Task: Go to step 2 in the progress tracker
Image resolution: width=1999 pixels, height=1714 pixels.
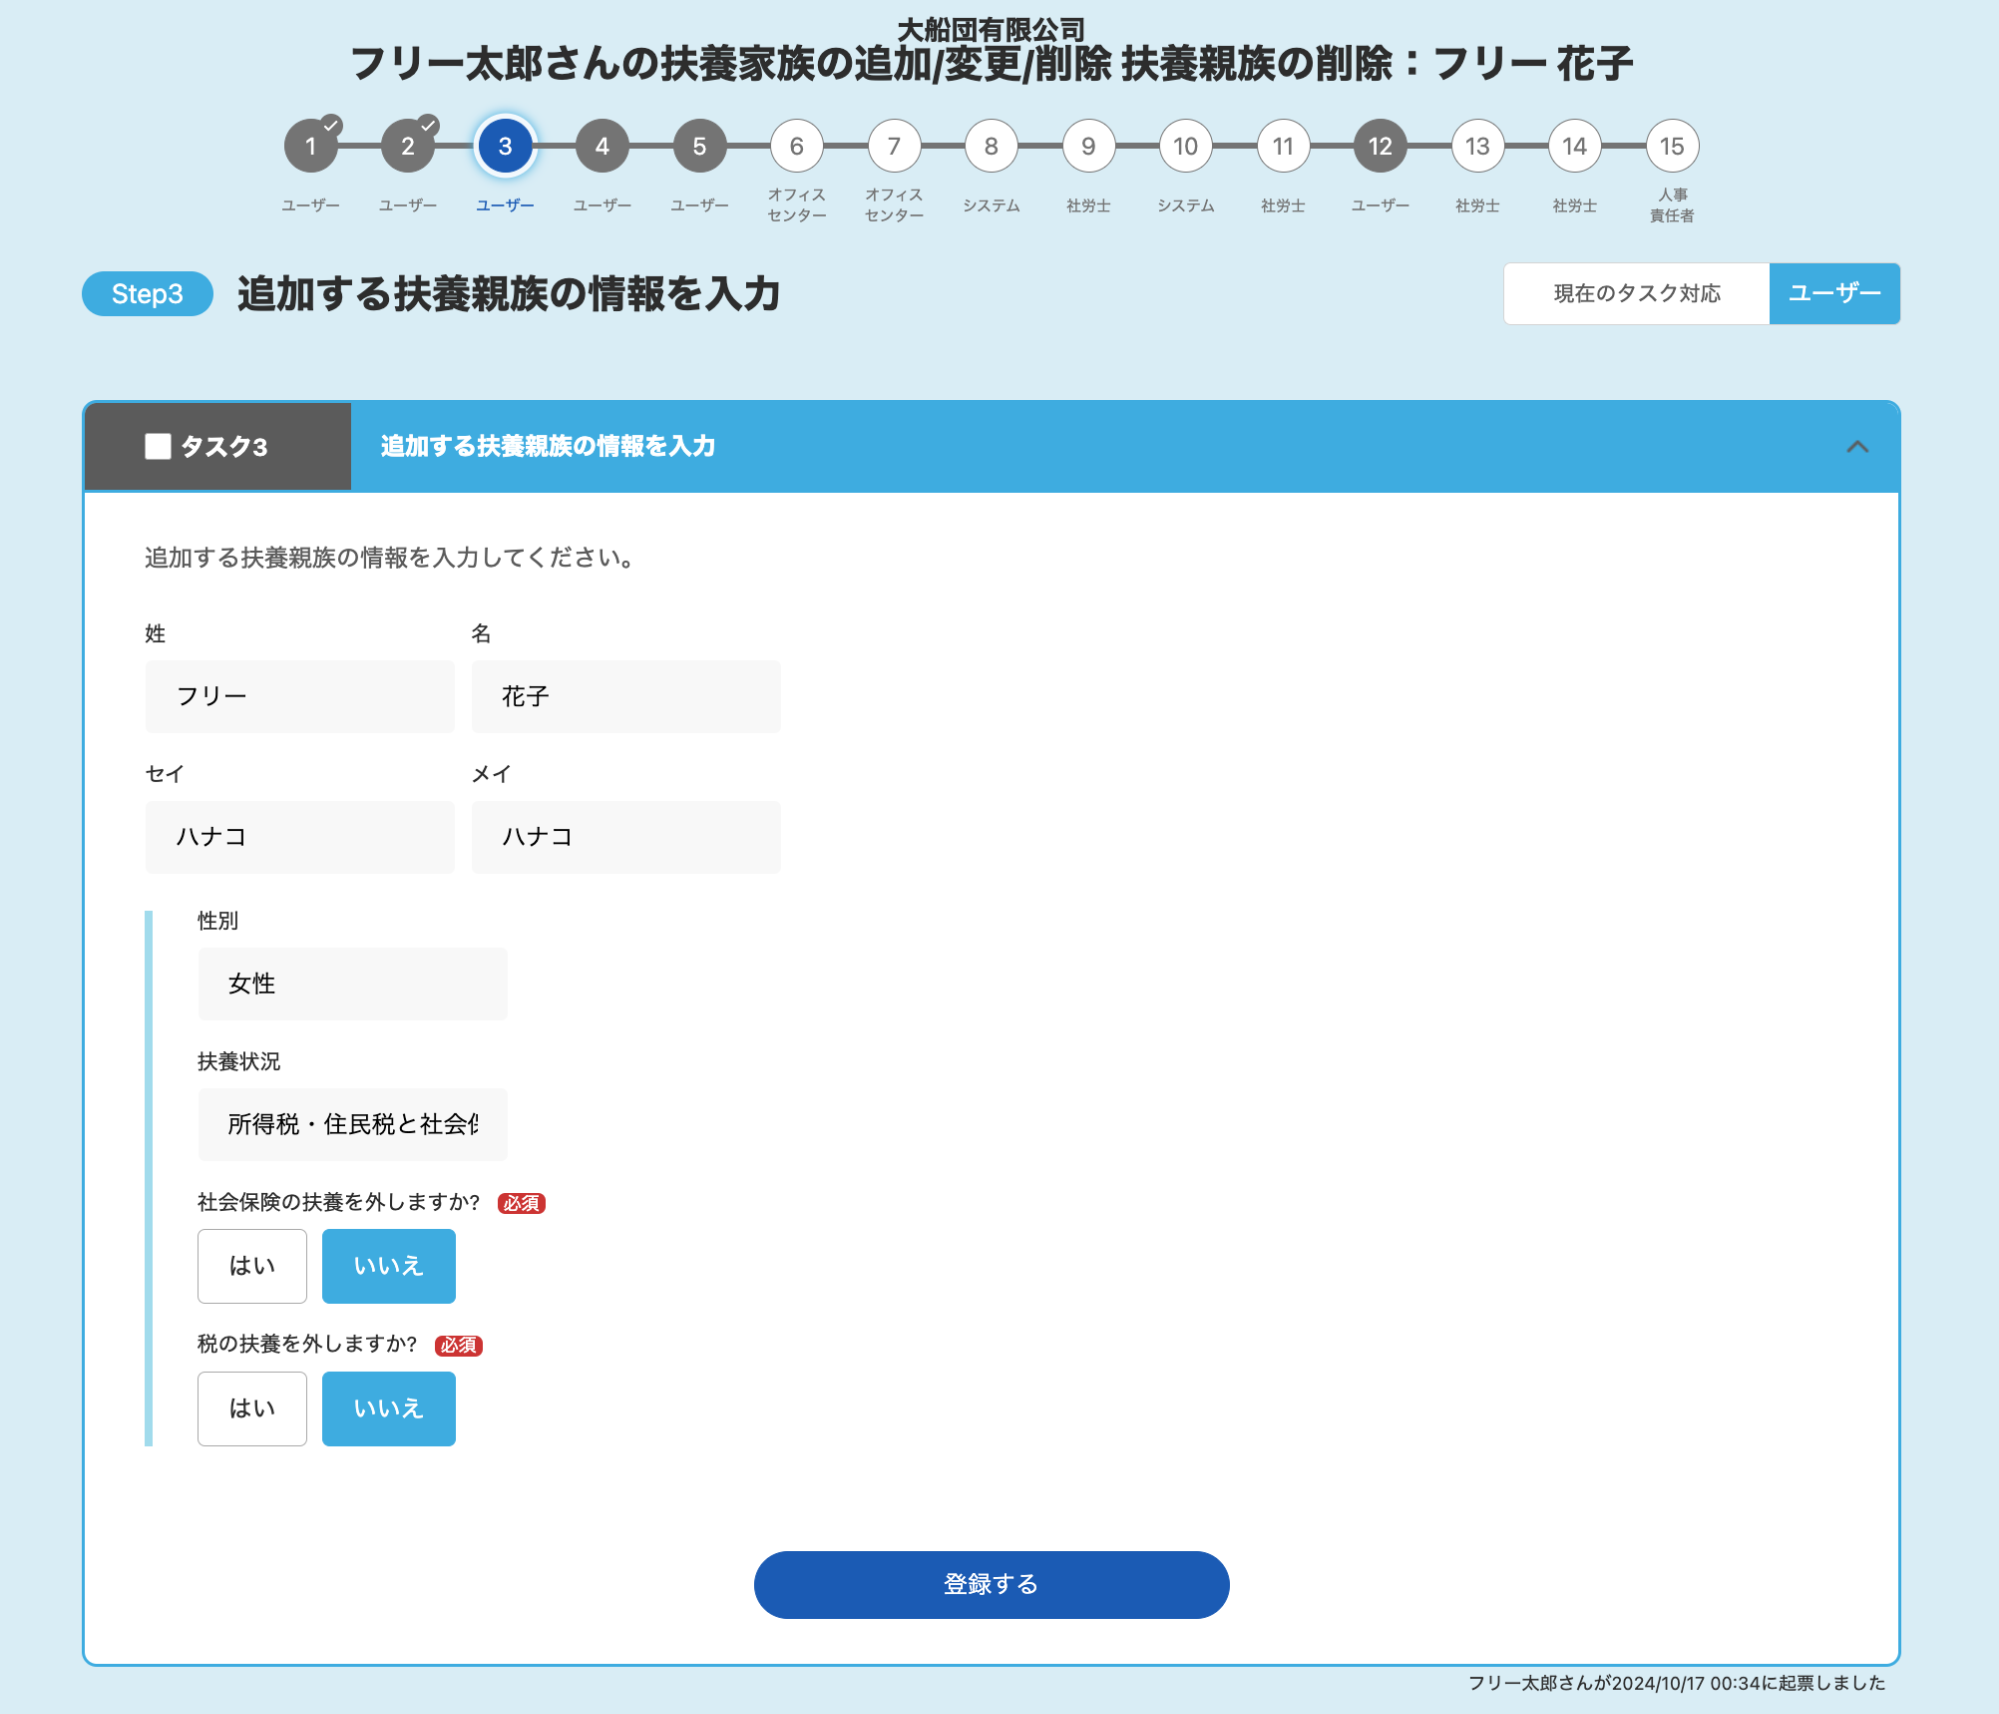Action: 408,146
